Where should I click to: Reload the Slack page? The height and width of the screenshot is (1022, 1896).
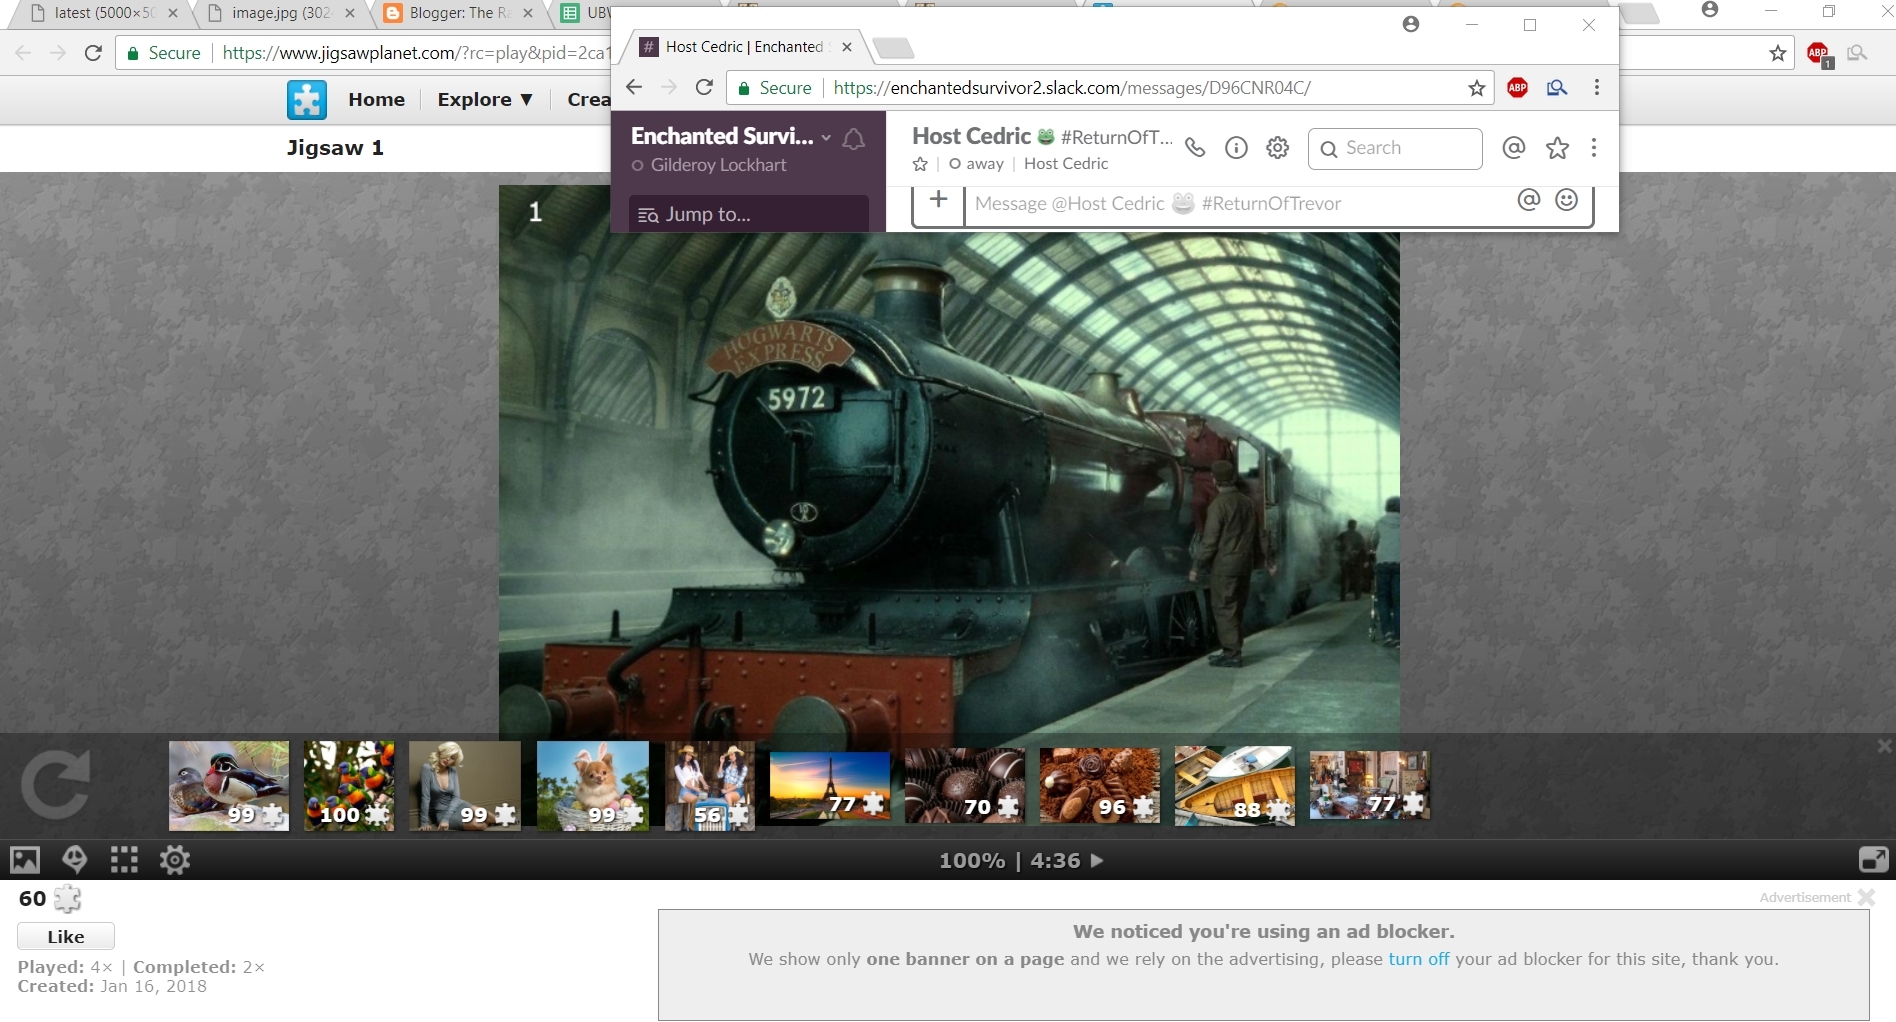(704, 87)
